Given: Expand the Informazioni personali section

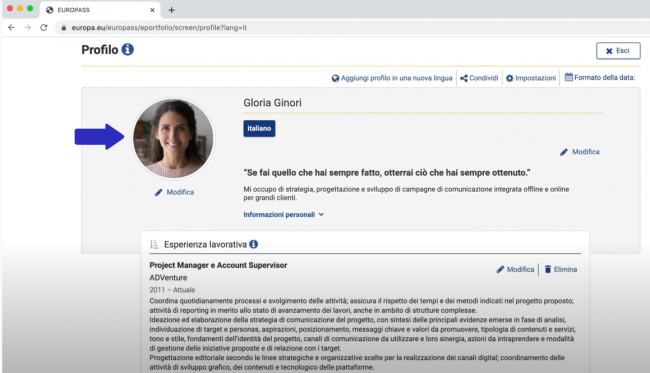Looking at the screenshot, I should pyautogui.click(x=284, y=215).
